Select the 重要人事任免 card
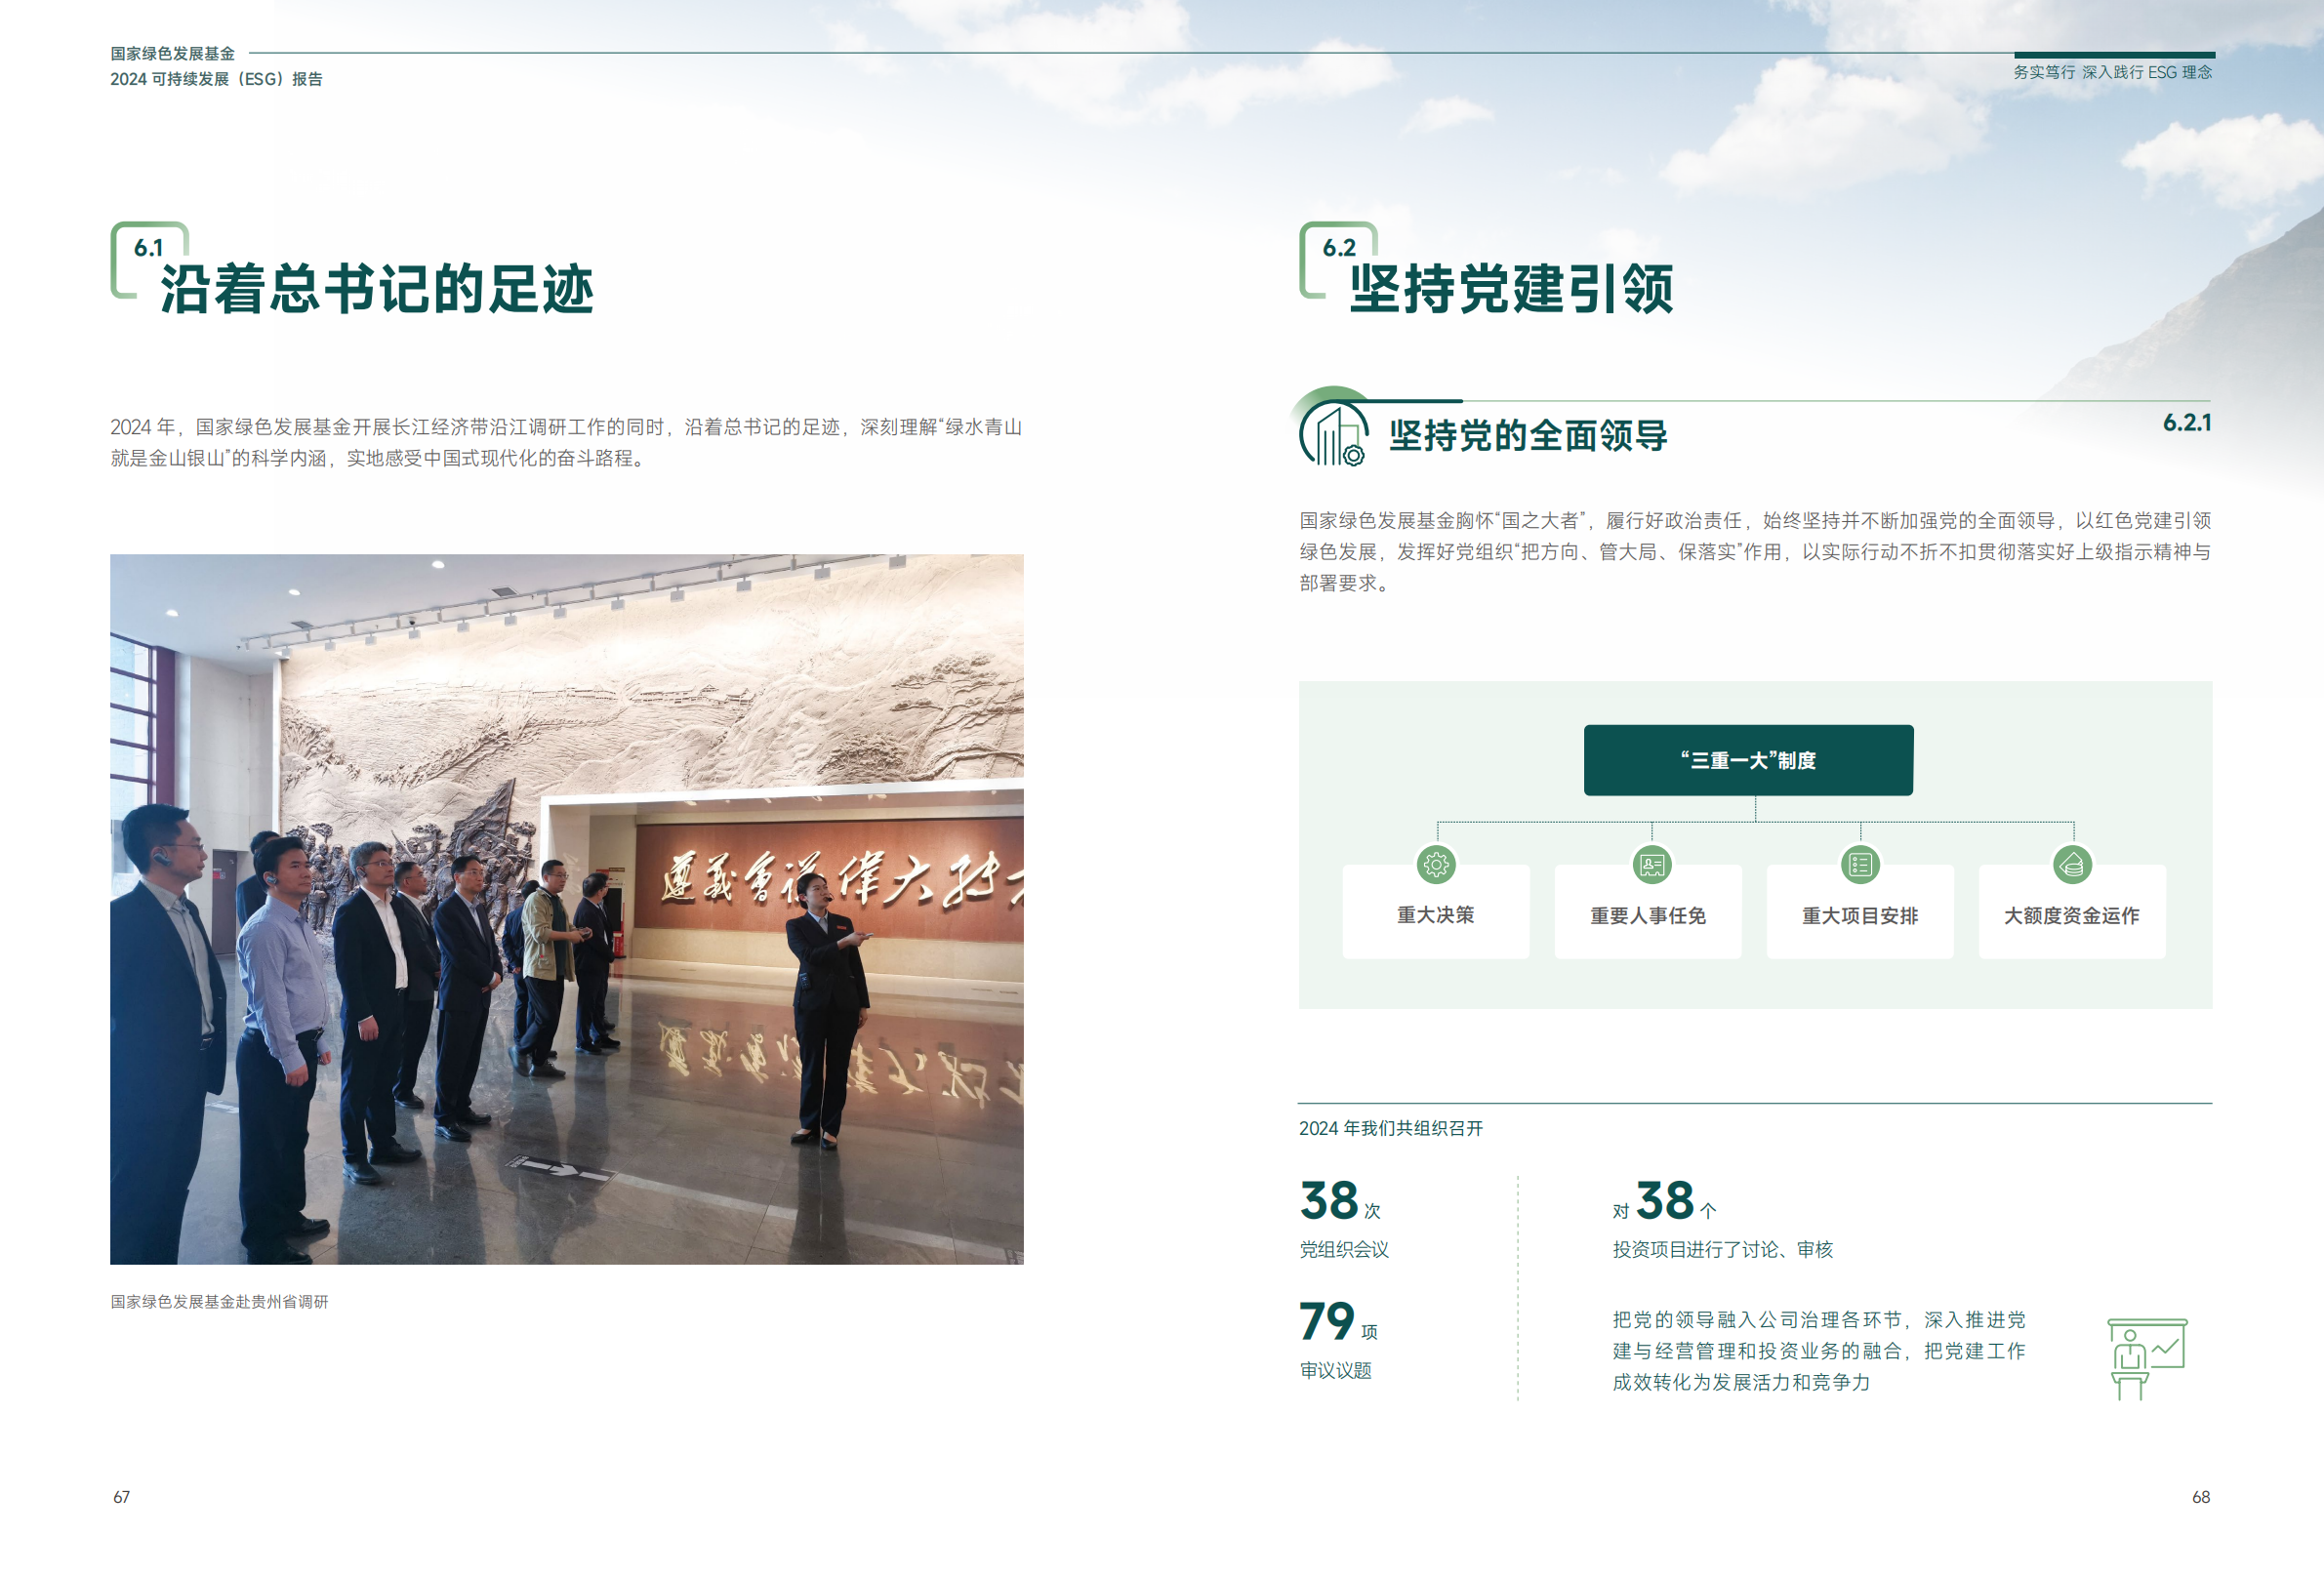 pyautogui.click(x=1648, y=914)
